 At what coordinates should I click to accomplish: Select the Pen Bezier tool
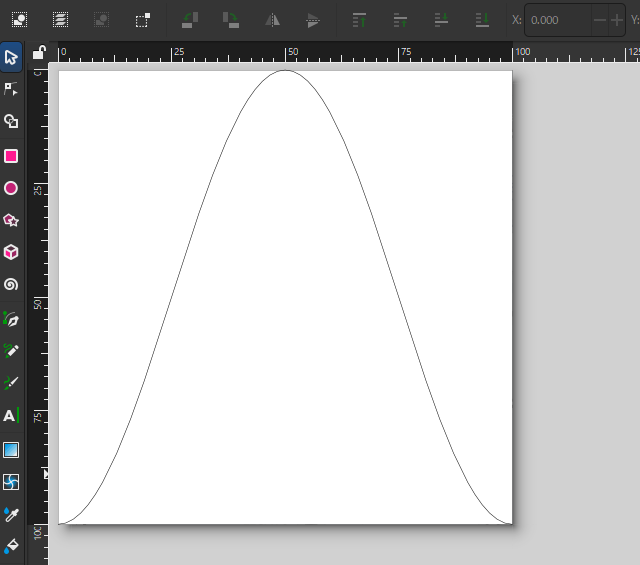coord(11,319)
